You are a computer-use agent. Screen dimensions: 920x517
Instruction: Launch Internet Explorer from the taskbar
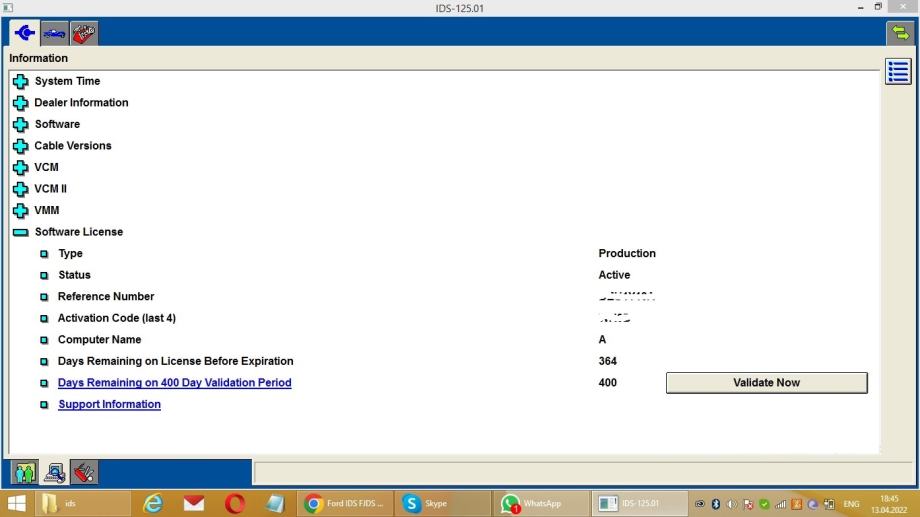tap(153, 504)
